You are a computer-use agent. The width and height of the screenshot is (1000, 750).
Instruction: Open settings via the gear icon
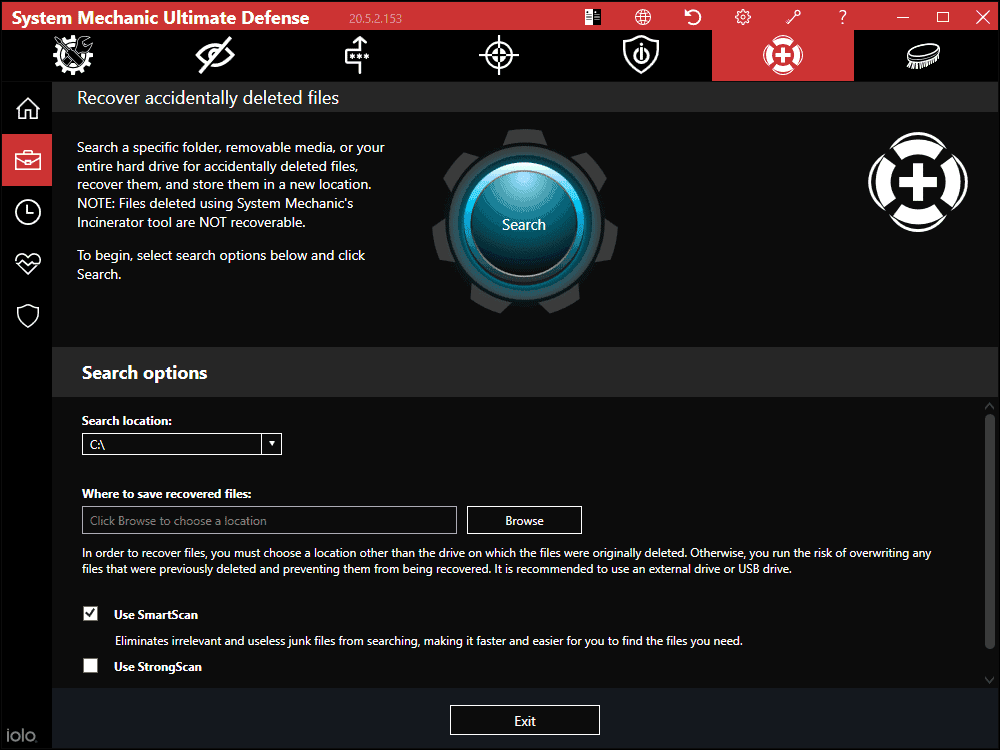(742, 16)
